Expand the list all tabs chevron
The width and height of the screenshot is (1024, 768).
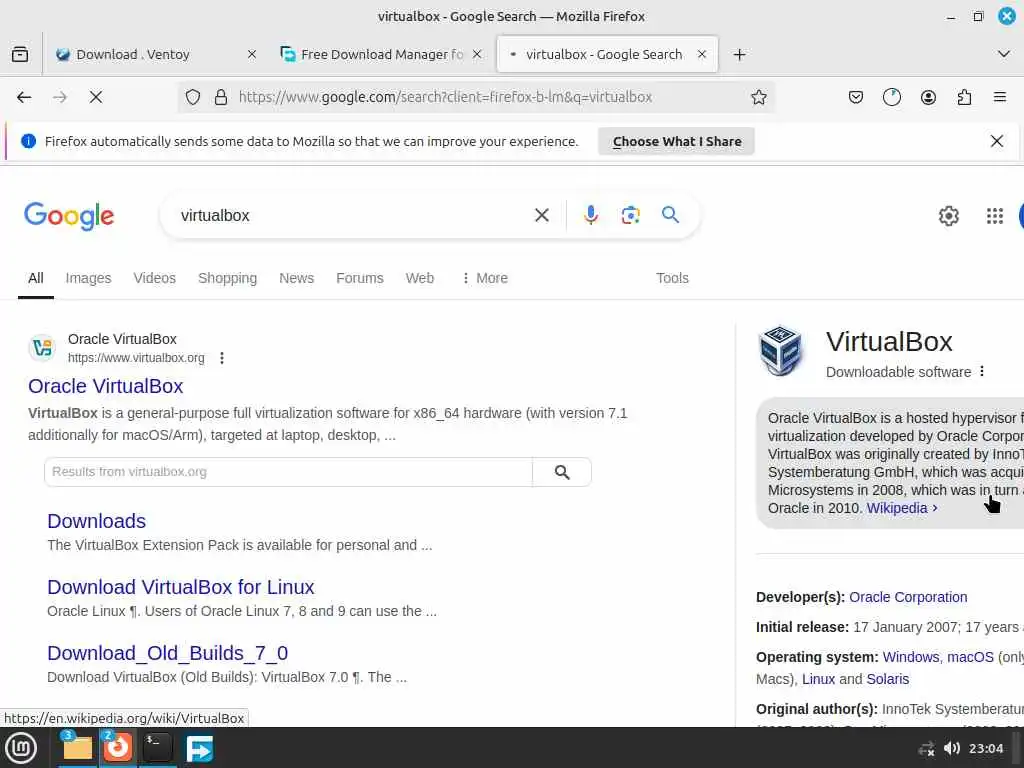click(x=1004, y=54)
